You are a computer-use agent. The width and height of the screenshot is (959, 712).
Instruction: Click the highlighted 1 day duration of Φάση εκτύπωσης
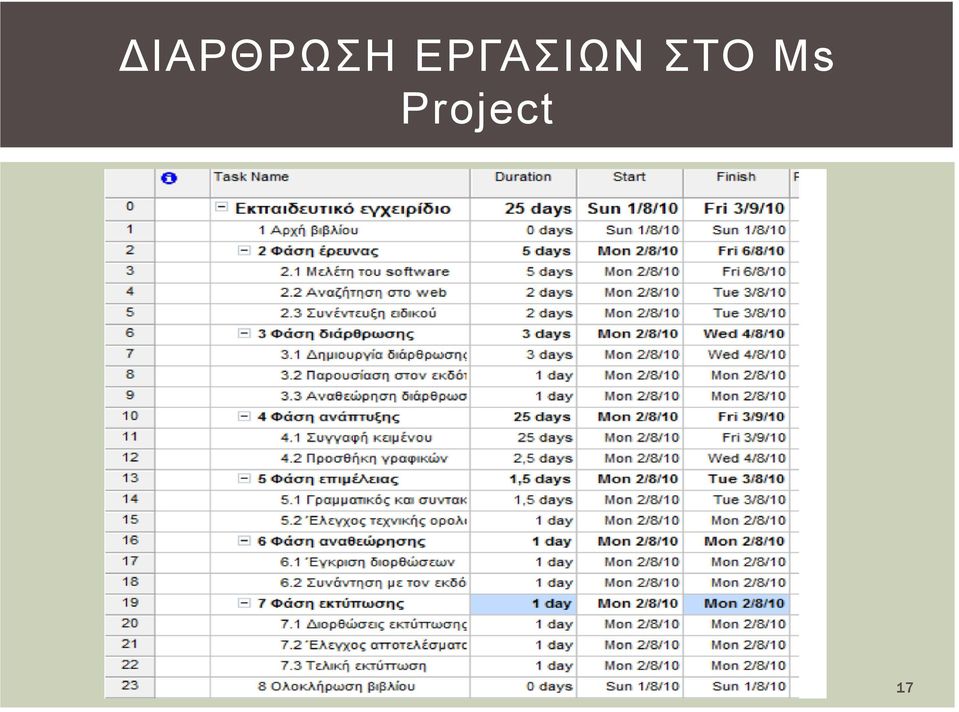point(523,604)
